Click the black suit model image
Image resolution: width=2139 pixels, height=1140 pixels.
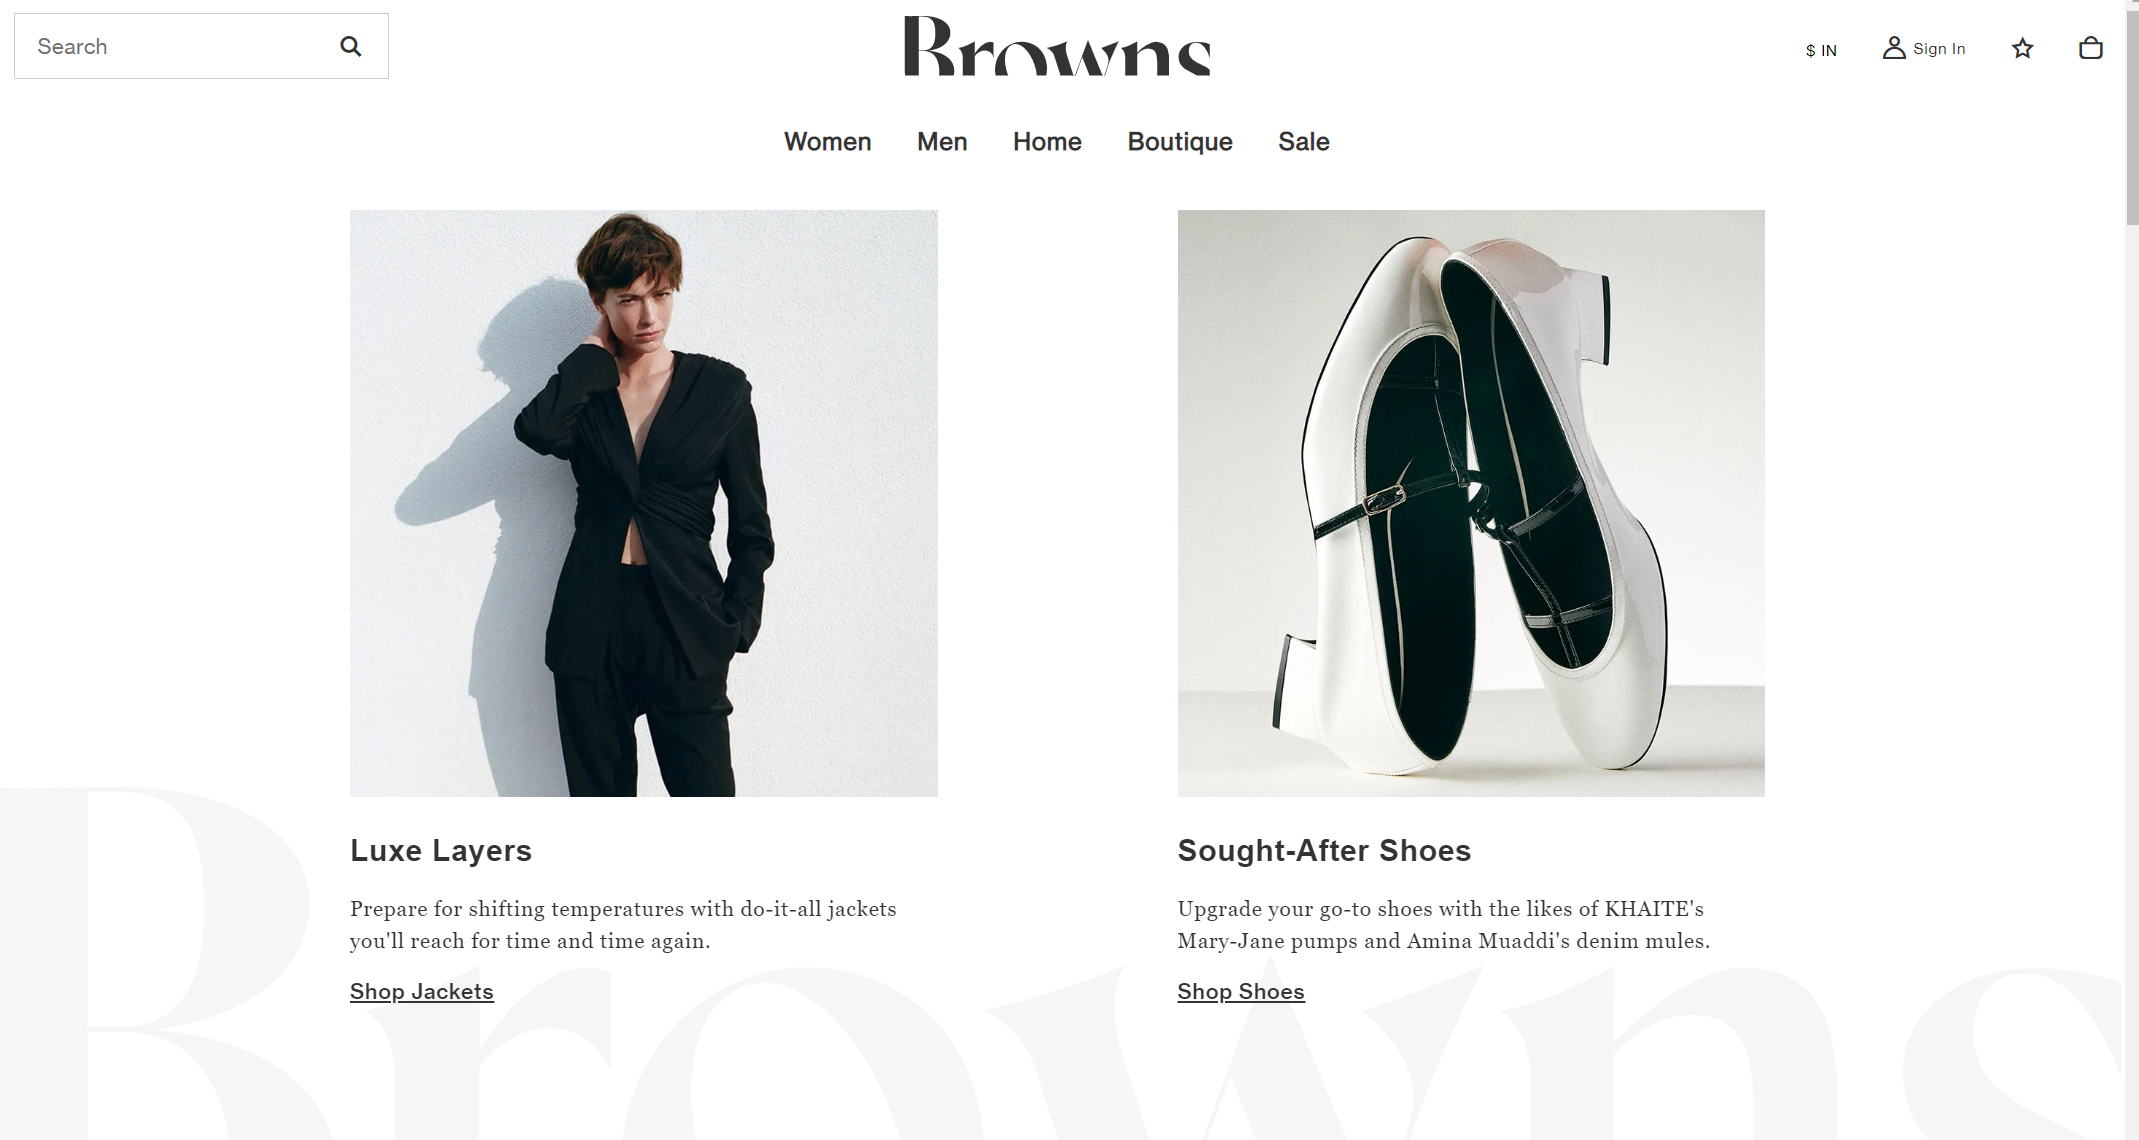644,503
